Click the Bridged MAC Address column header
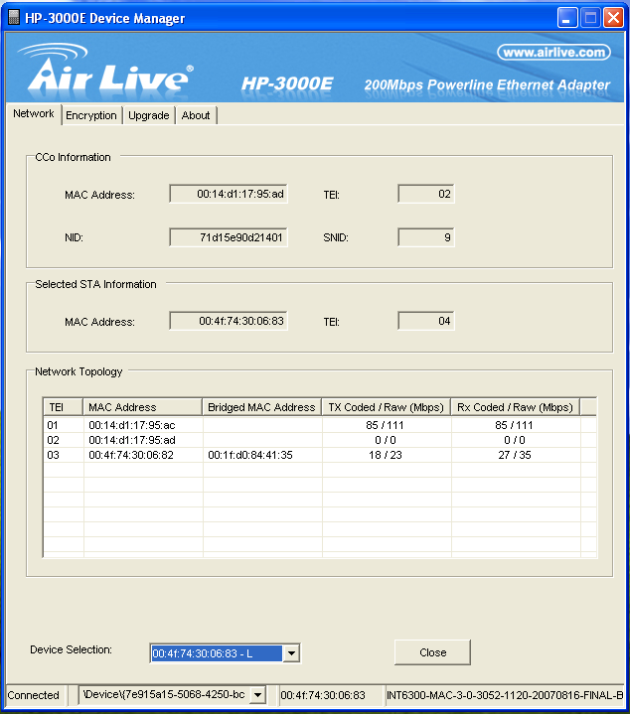Image resolution: width=630 pixels, height=714 pixels. (262, 407)
